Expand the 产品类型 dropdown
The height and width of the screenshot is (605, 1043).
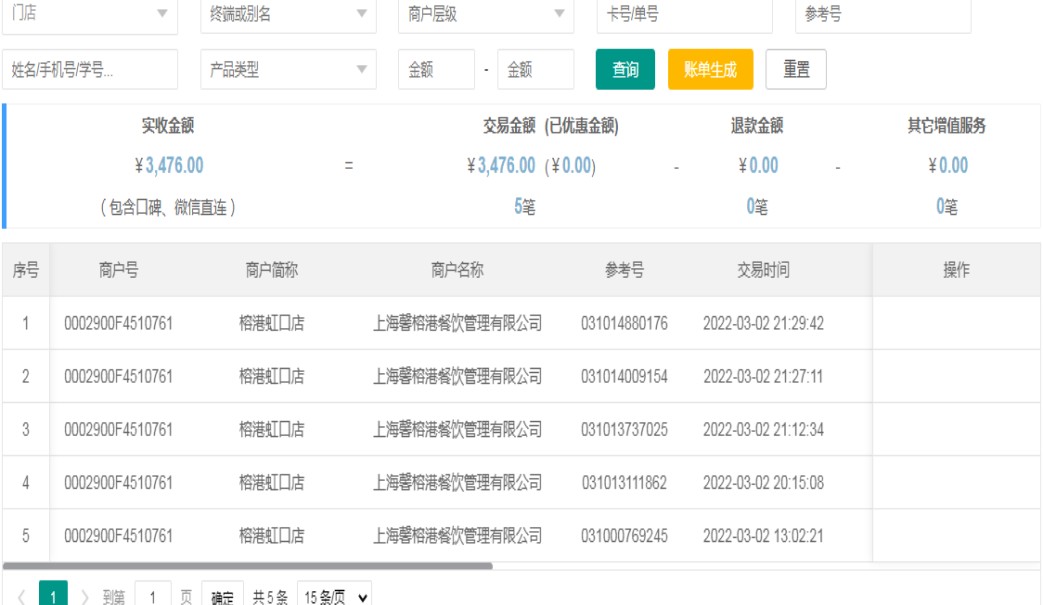pos(288,70)
